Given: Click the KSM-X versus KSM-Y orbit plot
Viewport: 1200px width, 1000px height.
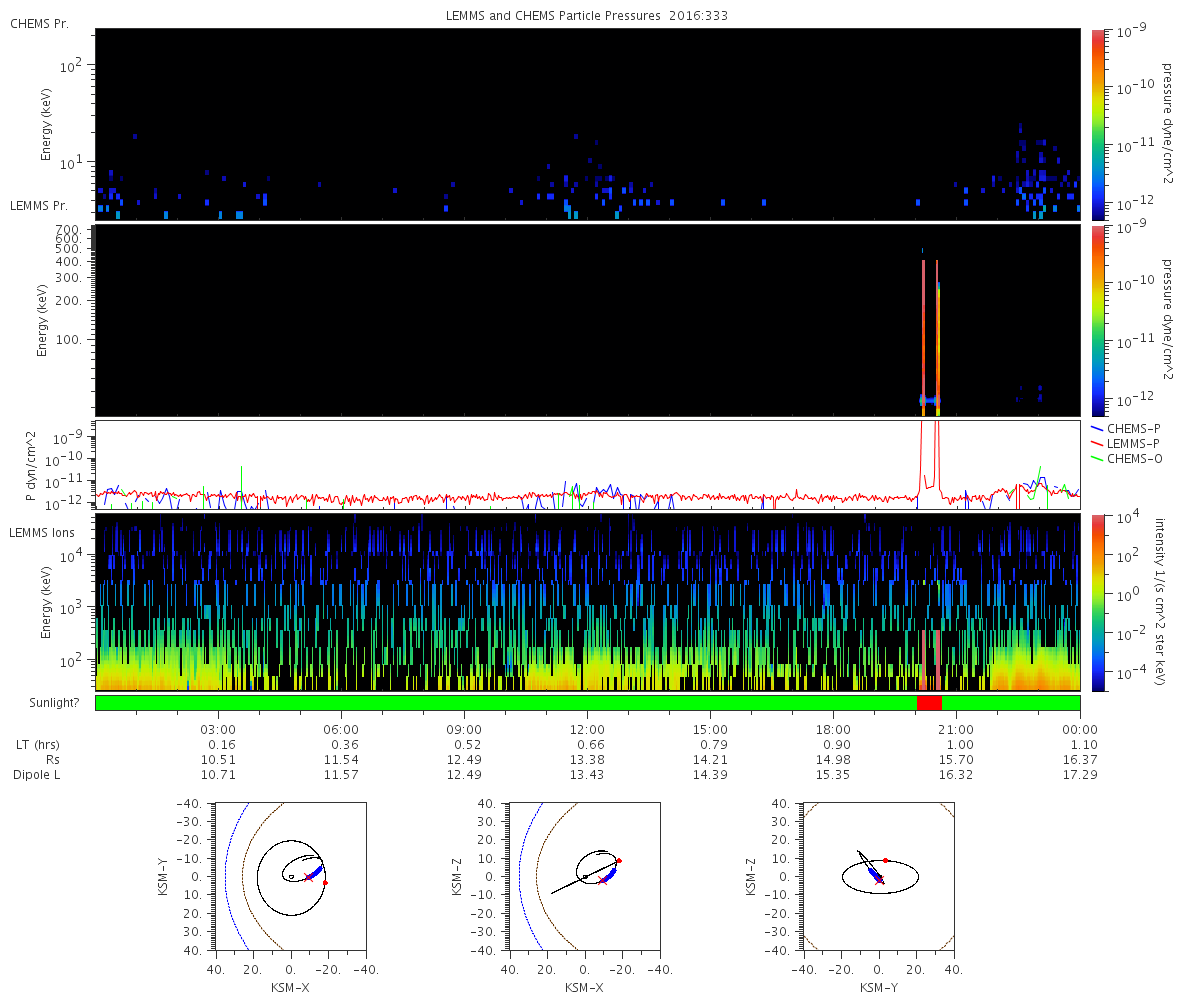Looking at the screenshot, I should click(x=290, y=876).
